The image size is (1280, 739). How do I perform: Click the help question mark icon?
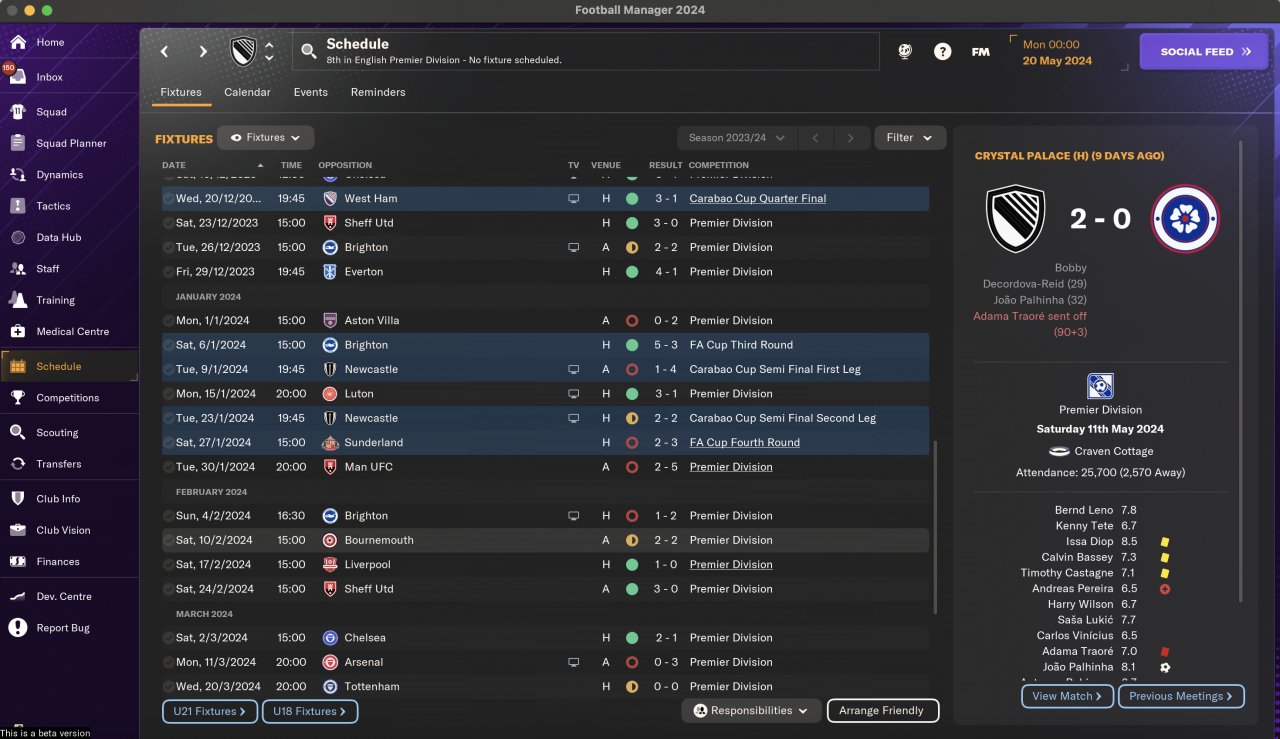[942, 52]
